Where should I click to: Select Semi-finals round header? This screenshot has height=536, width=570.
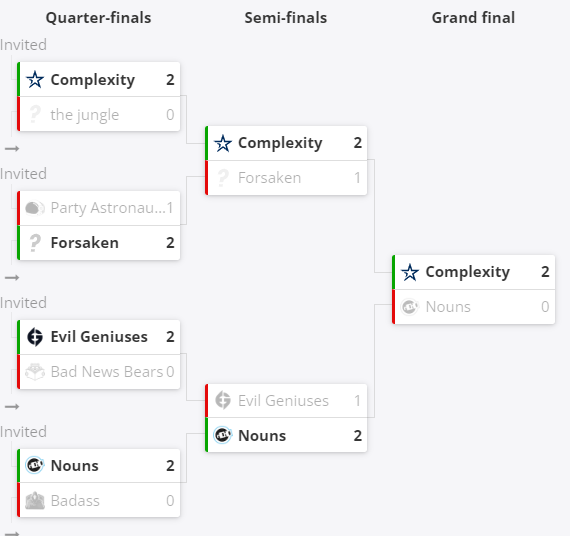(x=286, y=18)
